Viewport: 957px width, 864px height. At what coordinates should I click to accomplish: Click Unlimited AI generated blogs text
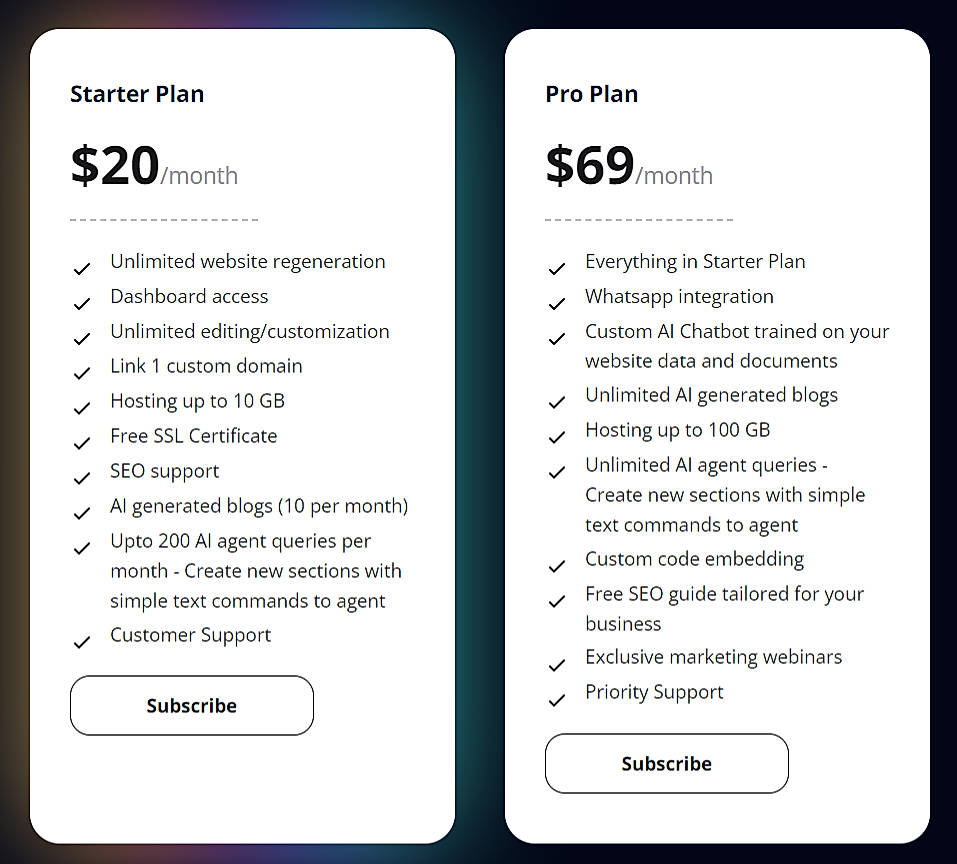(x=711, y=395)
